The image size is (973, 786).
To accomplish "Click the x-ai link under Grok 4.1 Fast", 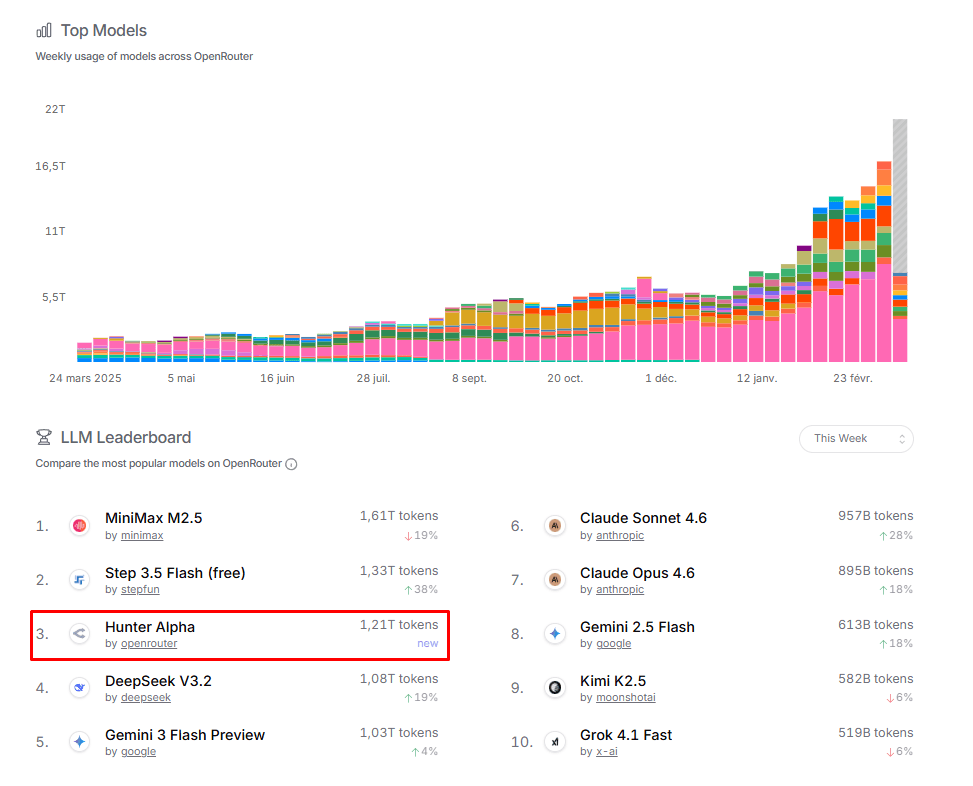I will tap(607, 751).
